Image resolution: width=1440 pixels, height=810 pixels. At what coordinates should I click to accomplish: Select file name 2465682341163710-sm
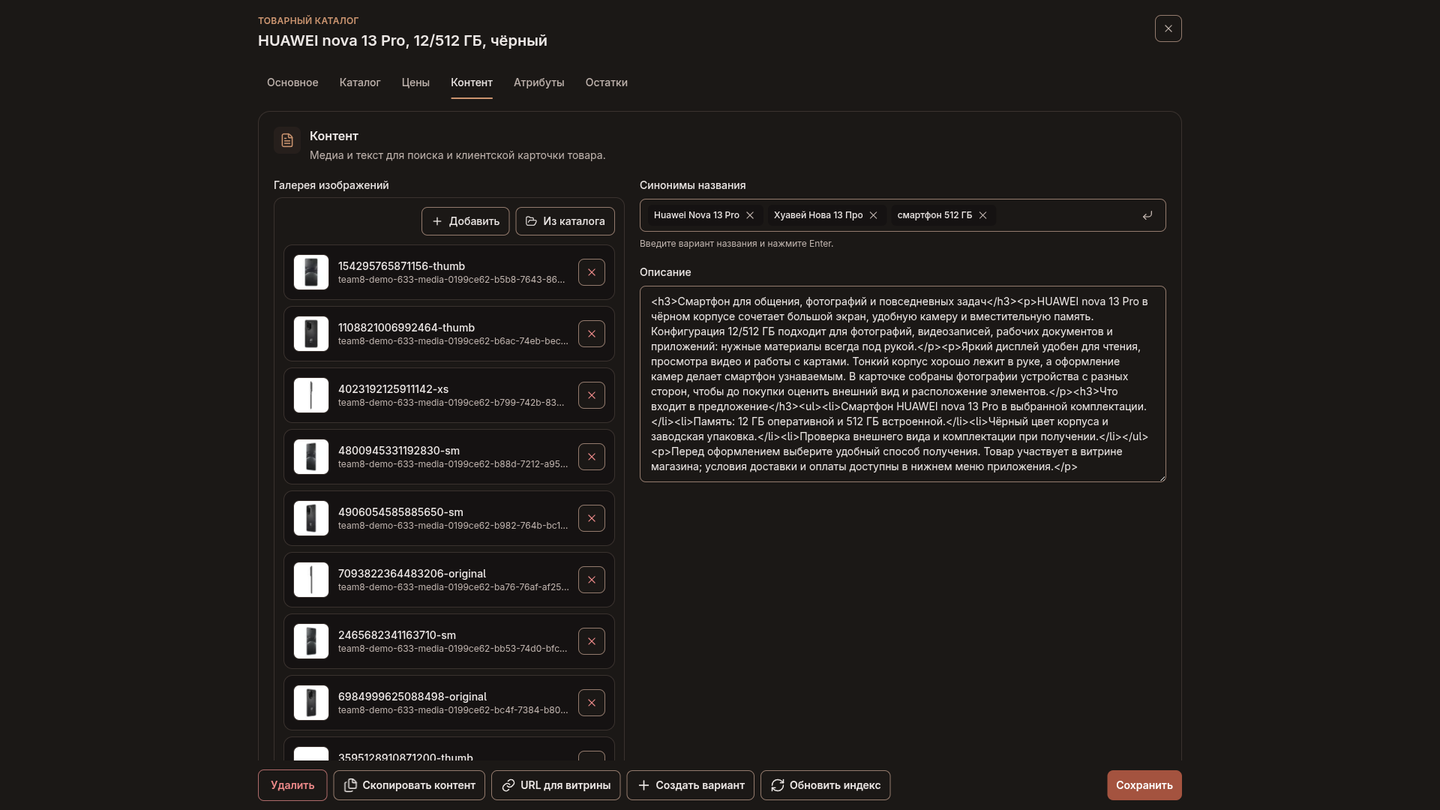(x=397, y=635)
